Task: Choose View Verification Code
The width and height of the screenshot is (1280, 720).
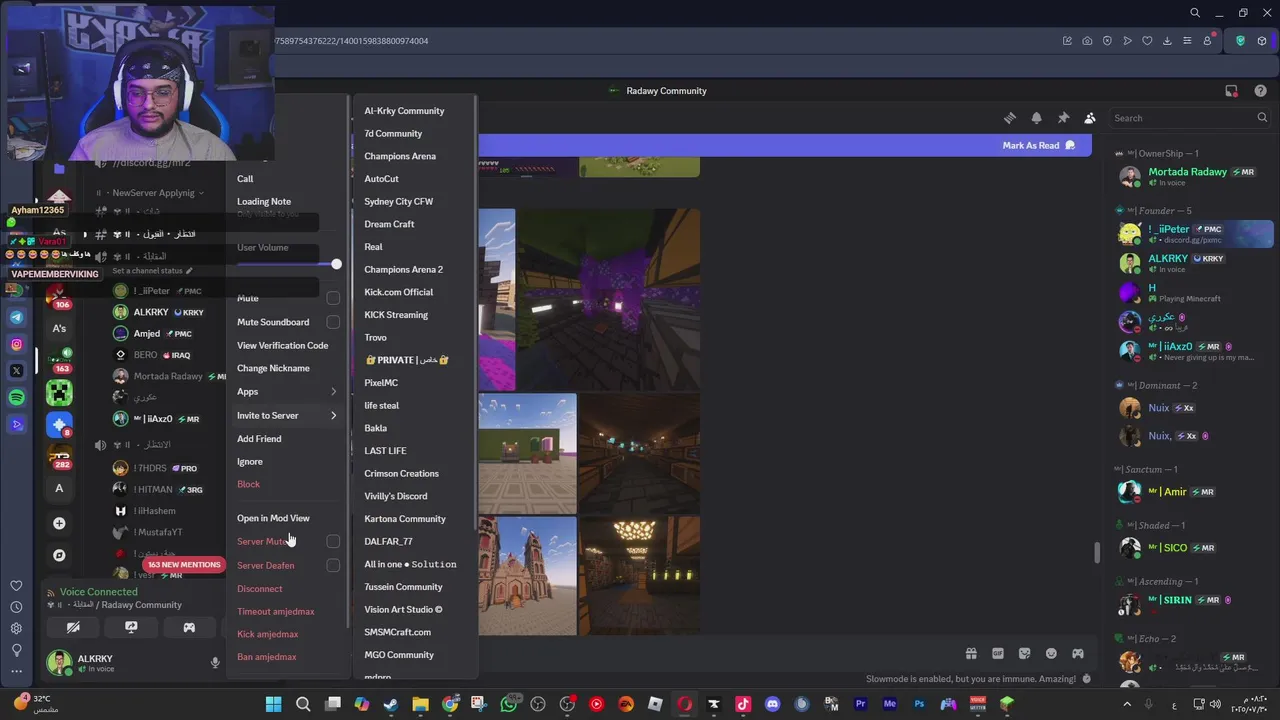Action: [x=282, y=346]
